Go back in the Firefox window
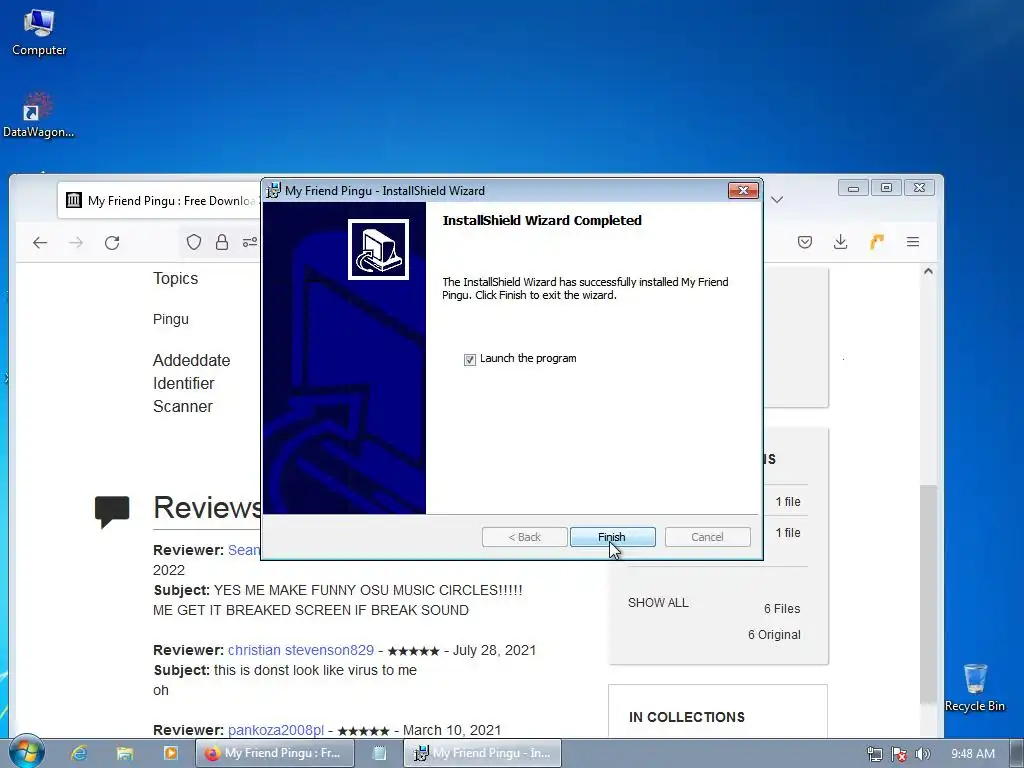This screenshot has height=768, width=1024. tap(40, 243)
